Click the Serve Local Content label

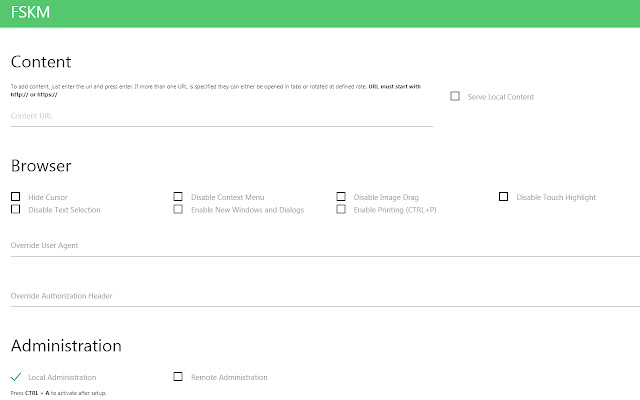click(x=500, y=97)
